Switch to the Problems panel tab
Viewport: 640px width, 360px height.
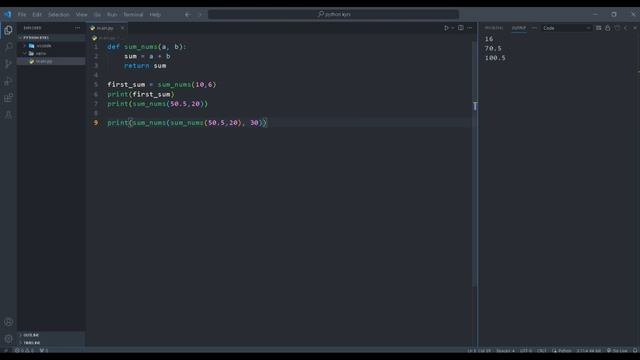493,28
